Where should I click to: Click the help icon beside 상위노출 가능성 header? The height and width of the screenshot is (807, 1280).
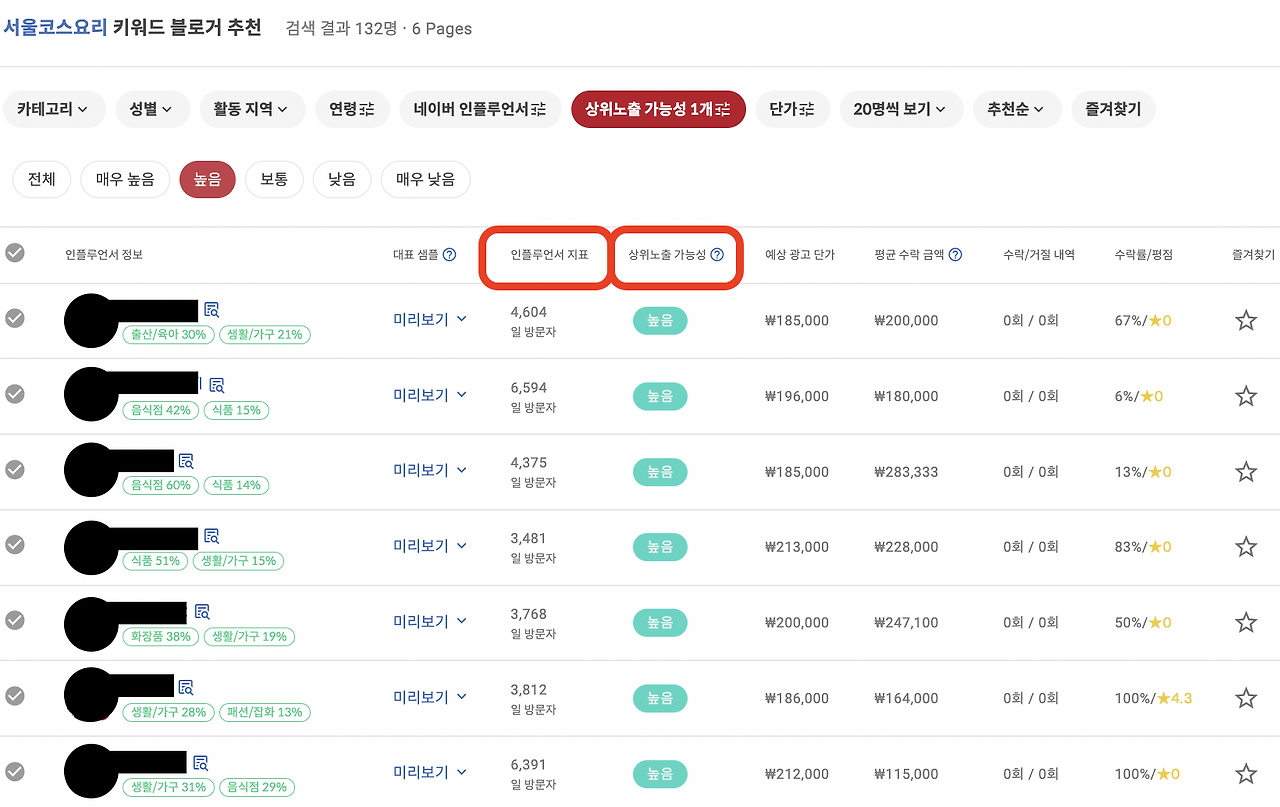click(x=716, y=254)
